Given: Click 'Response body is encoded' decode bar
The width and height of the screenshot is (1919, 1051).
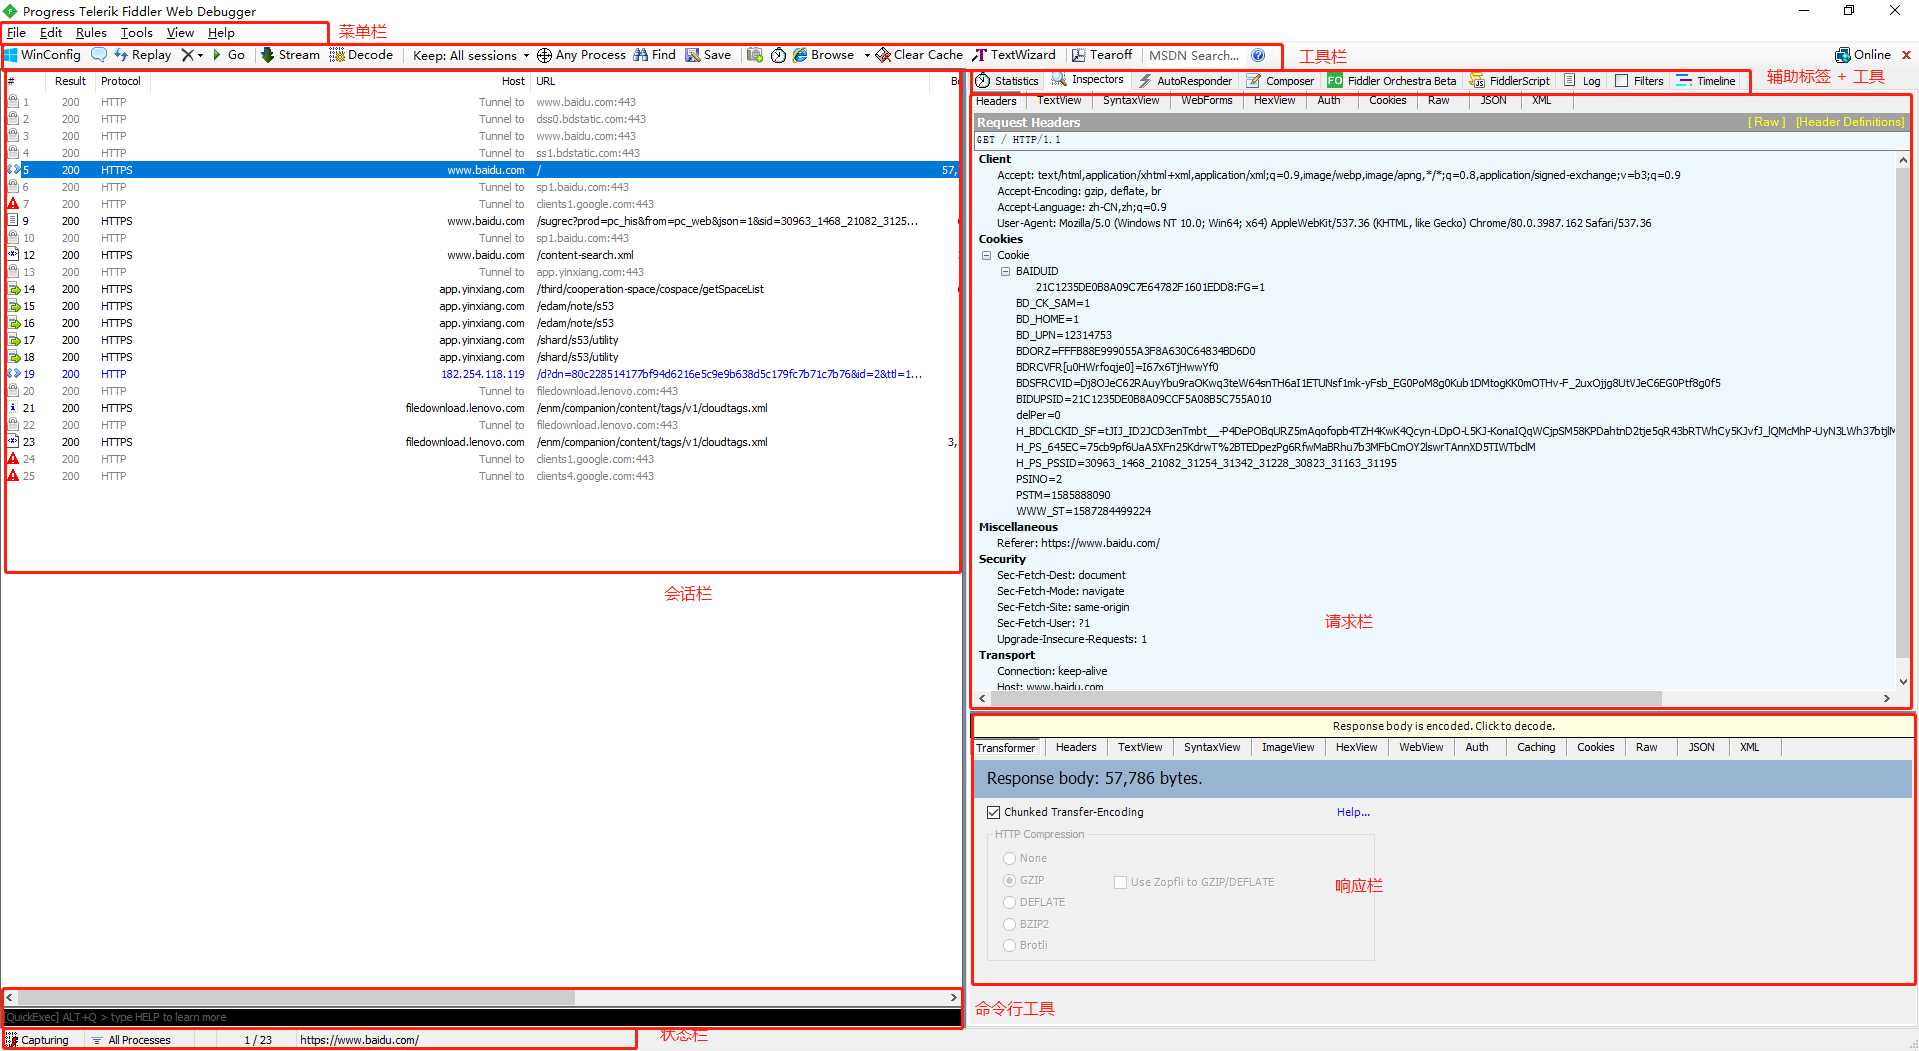Looking at the screenshot, I should (1443, 726).
